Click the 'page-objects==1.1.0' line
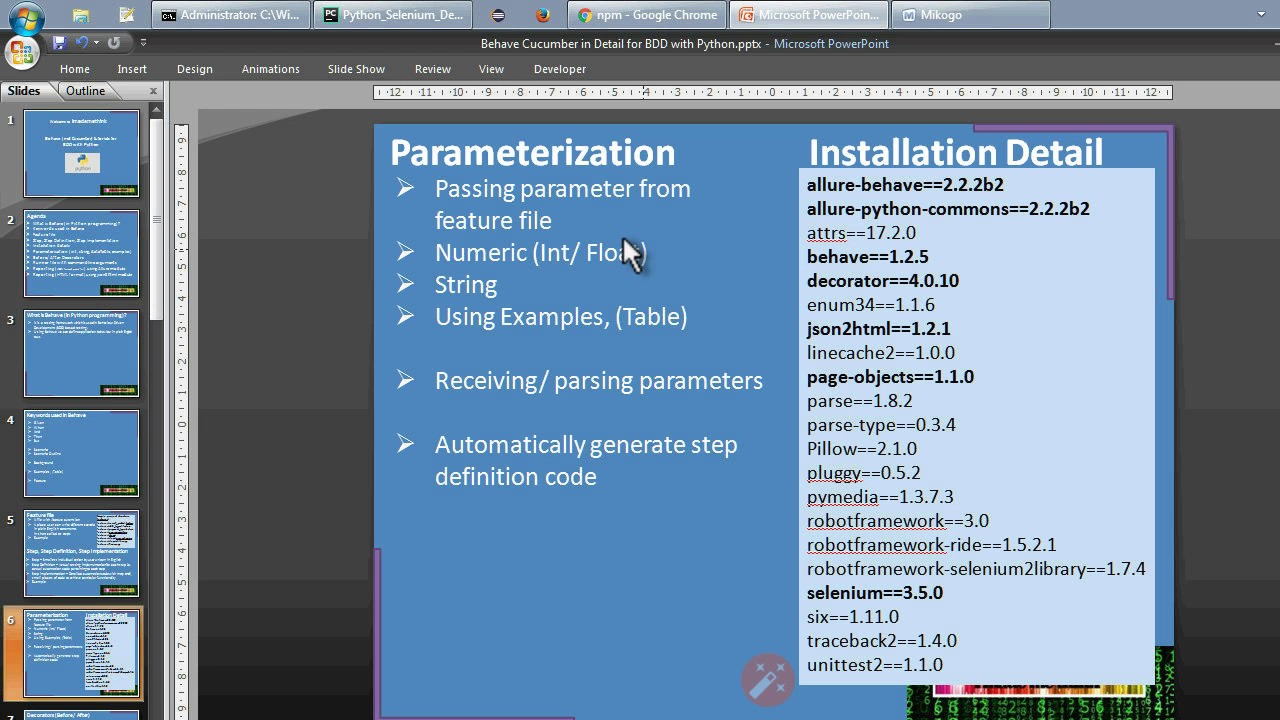 click(x=890, y=377)
